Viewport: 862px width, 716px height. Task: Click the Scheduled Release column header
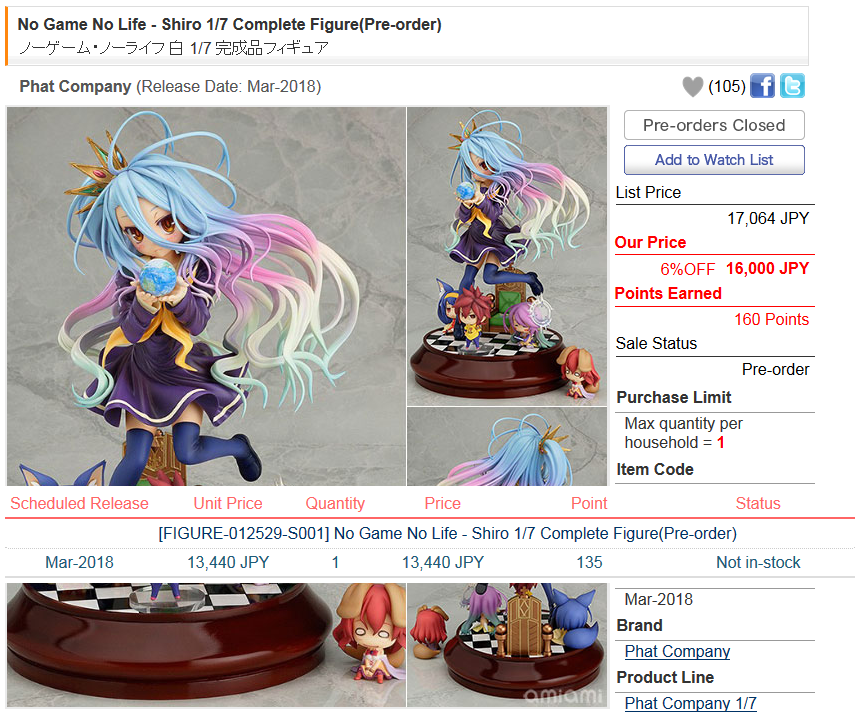pos(80,503)
